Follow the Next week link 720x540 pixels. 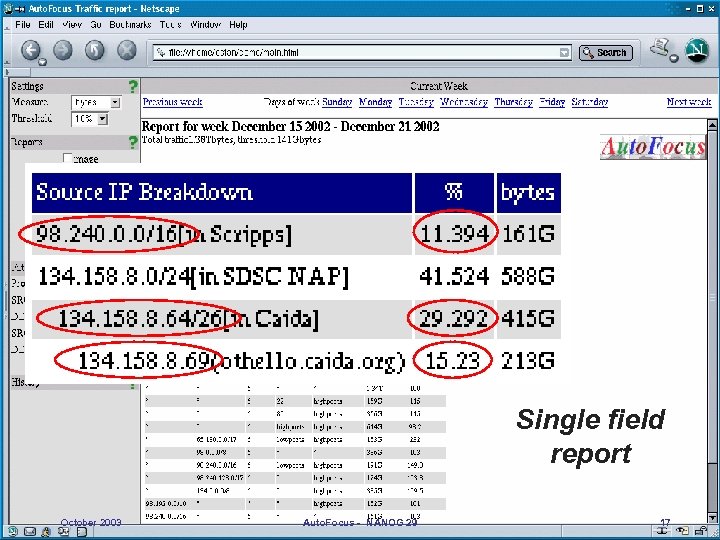(689, 102)
